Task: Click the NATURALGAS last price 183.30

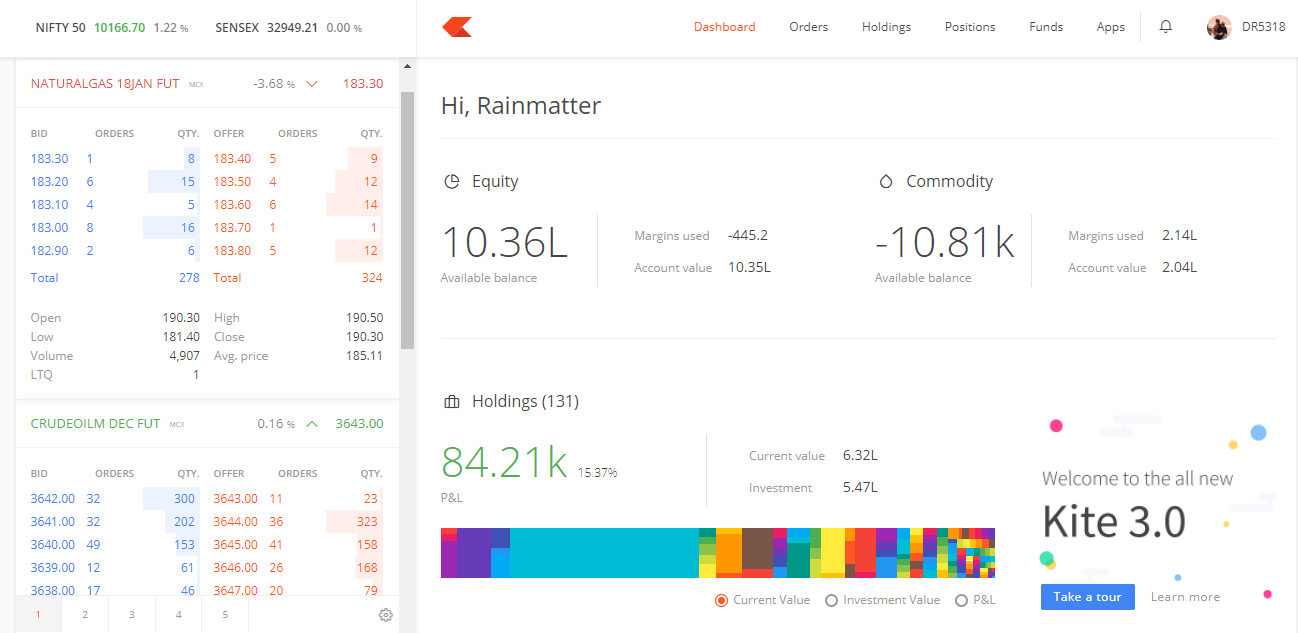Action: click(363, 84)
